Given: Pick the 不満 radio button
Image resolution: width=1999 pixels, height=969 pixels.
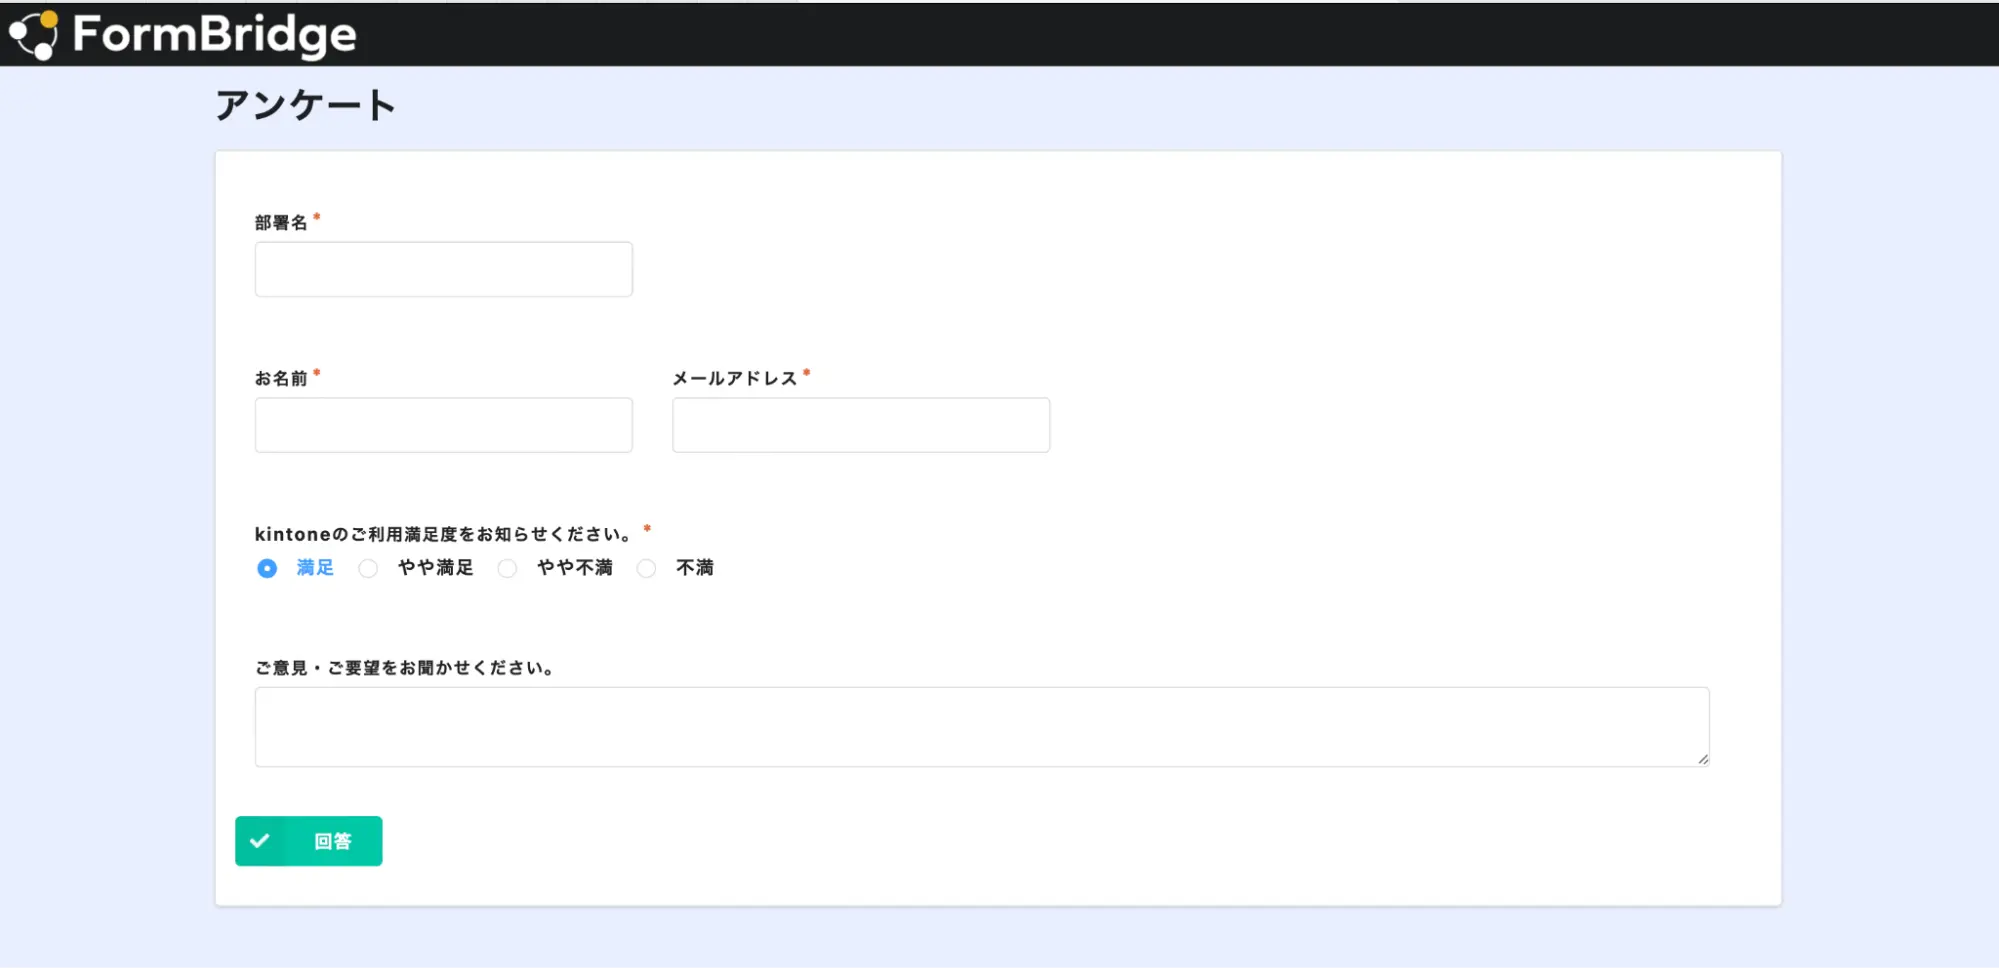Looking at the screenshot, I should 647,568.
